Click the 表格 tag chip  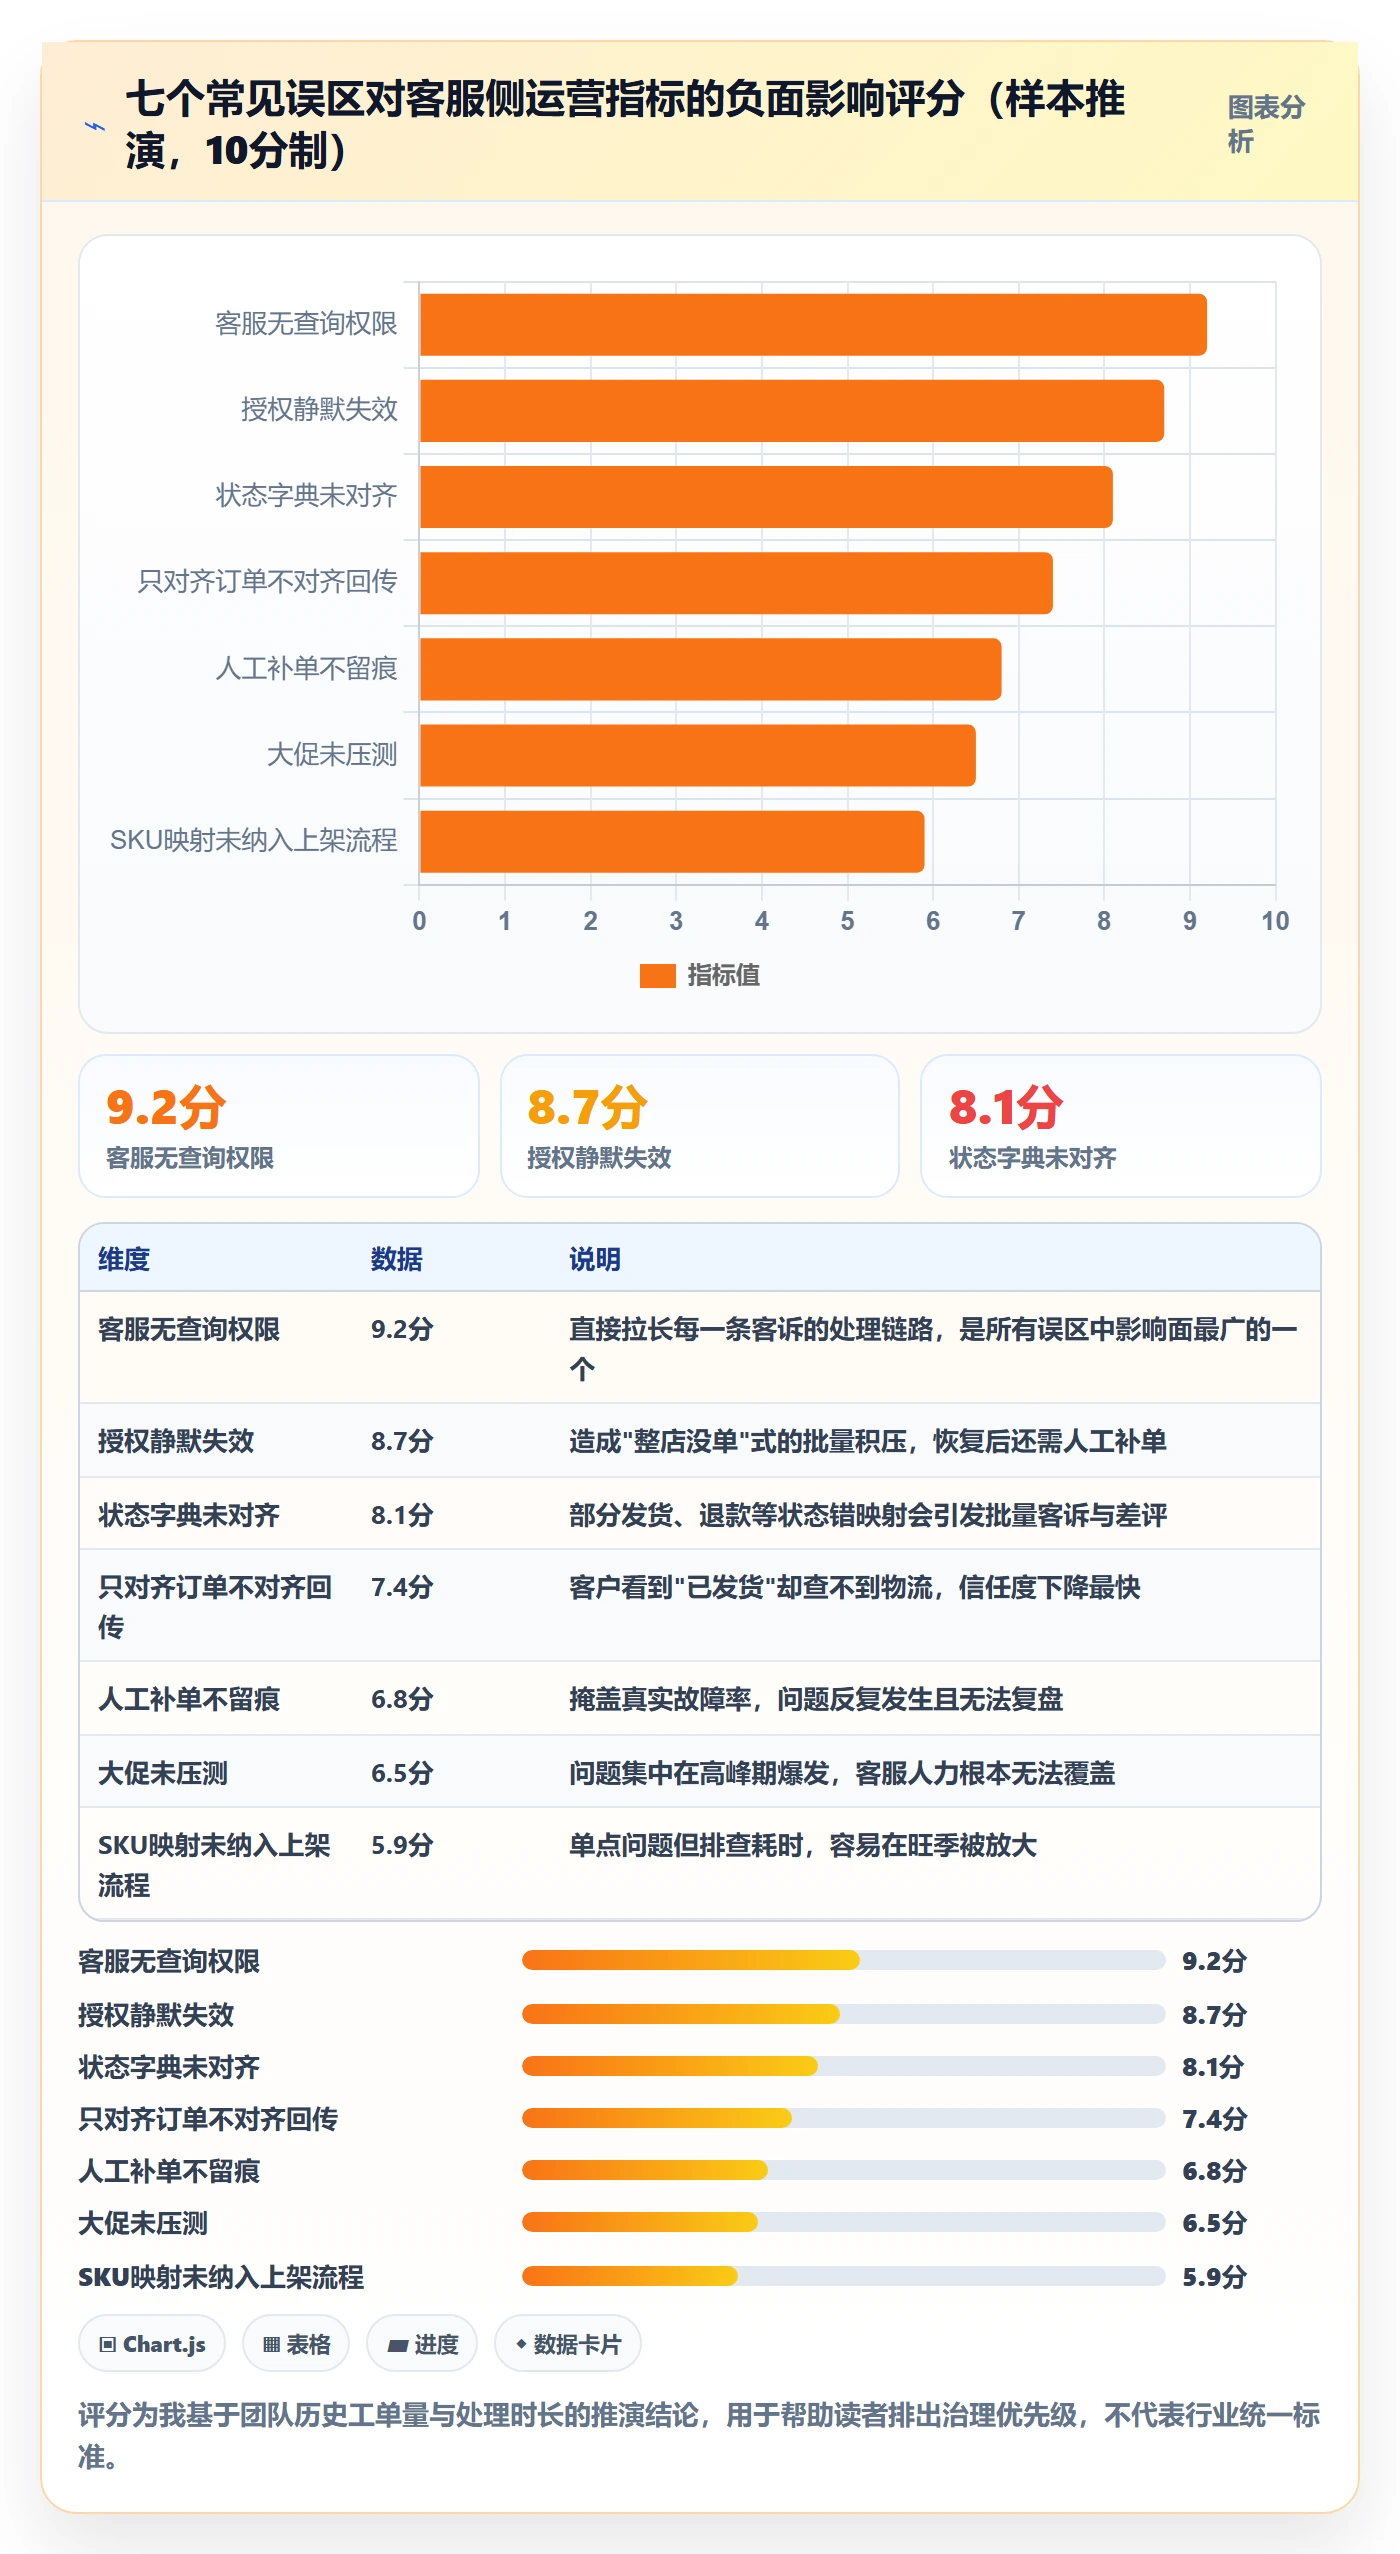coord(296,2344)
